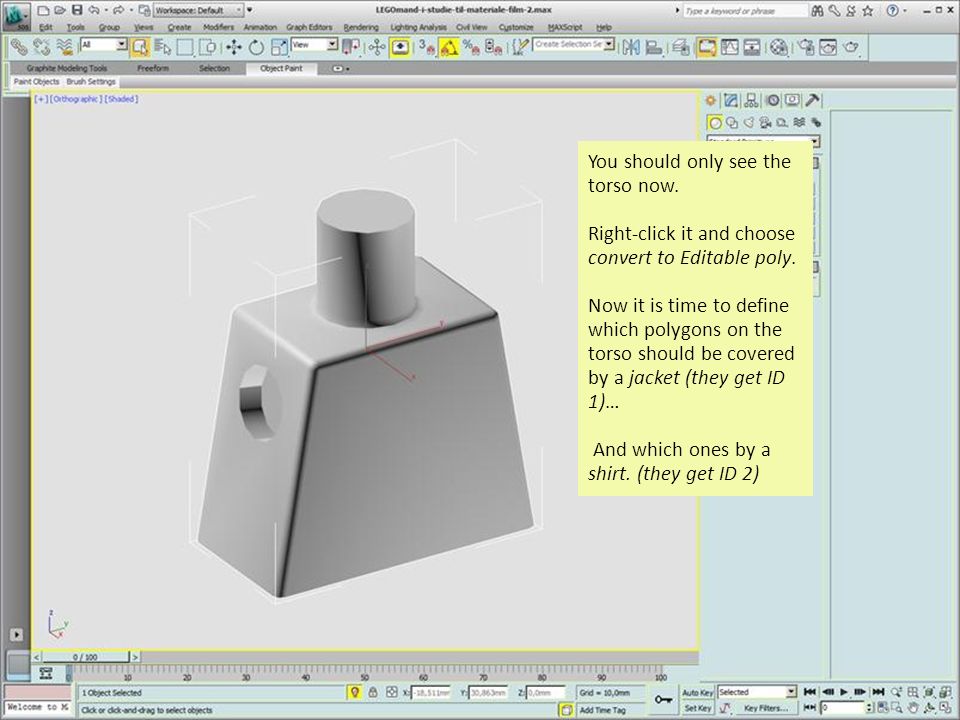Click the Unlink Selection icon

coord(42,47)
